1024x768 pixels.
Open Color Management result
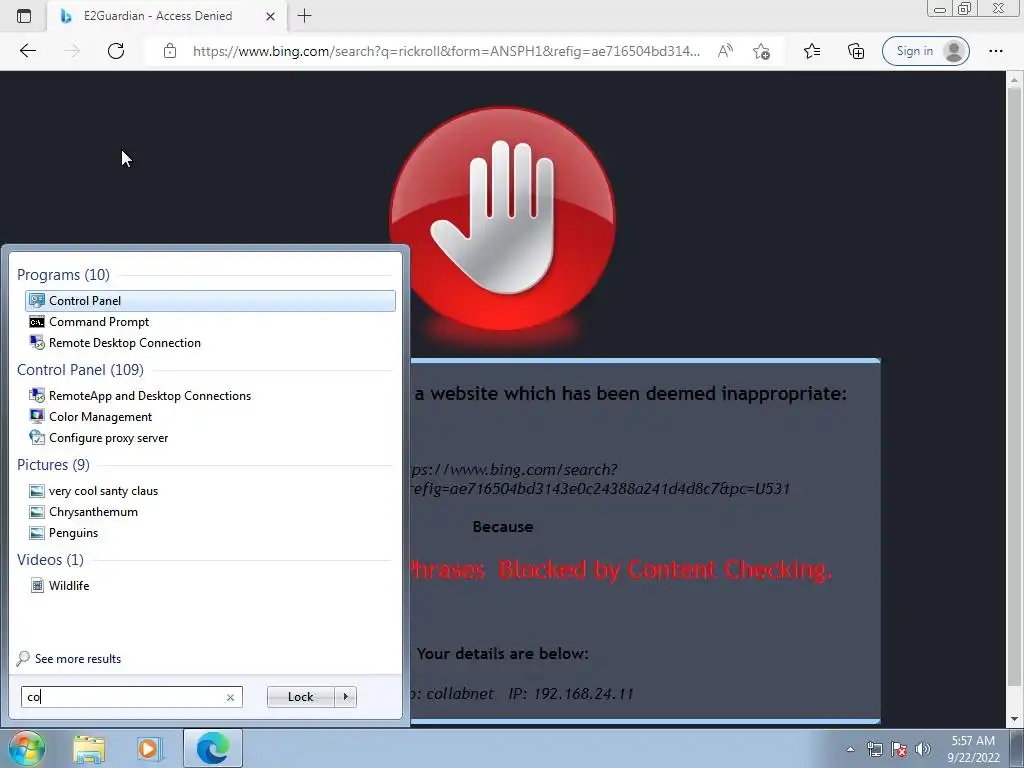tap(210, 417)
